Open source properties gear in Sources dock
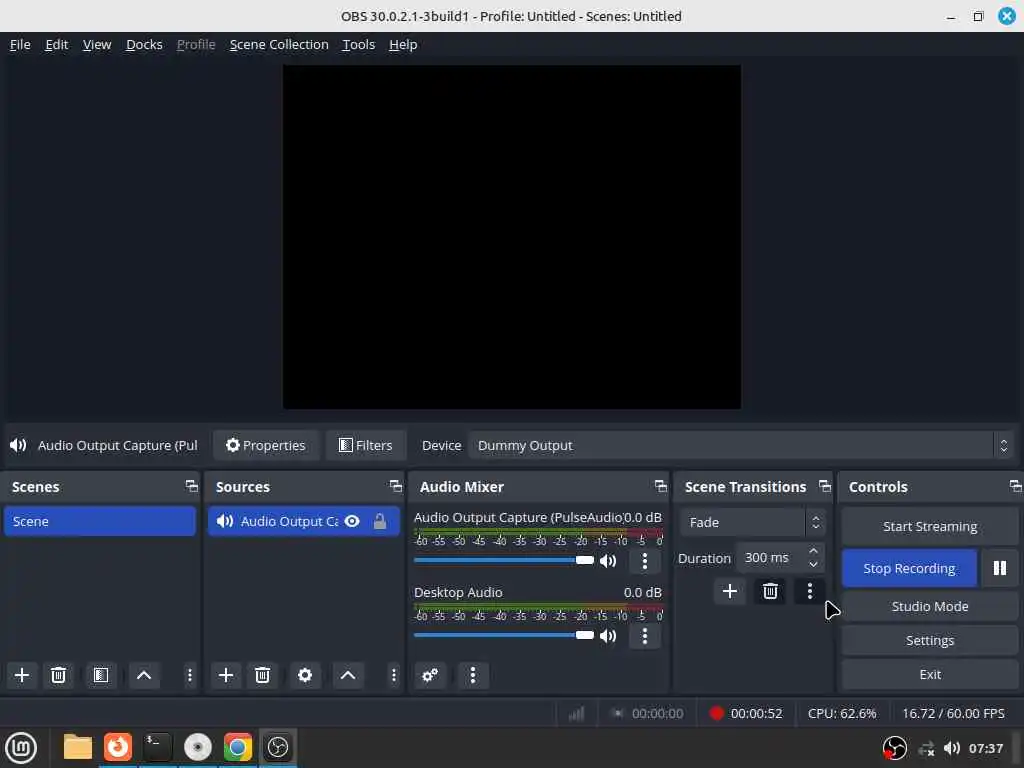This screenshot has height=768, width=1024. click(x=304, y=675)
